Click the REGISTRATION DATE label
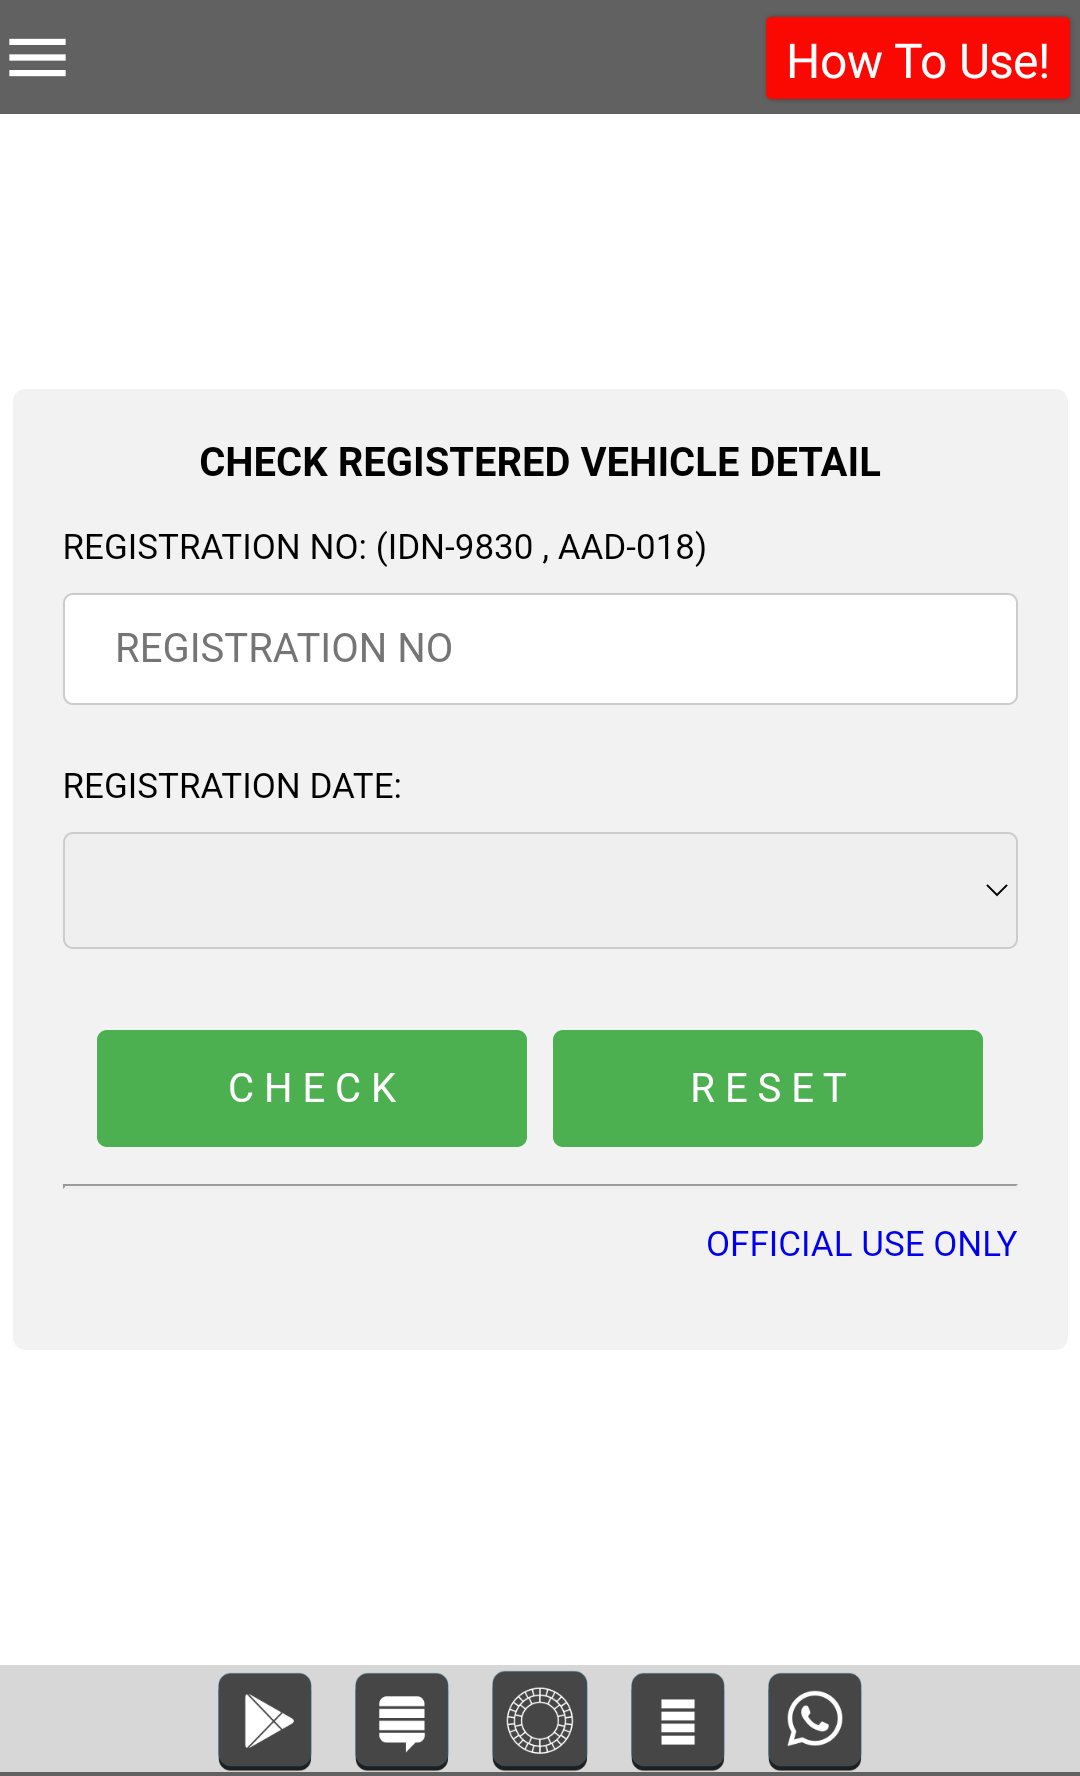 pos(232,786)
